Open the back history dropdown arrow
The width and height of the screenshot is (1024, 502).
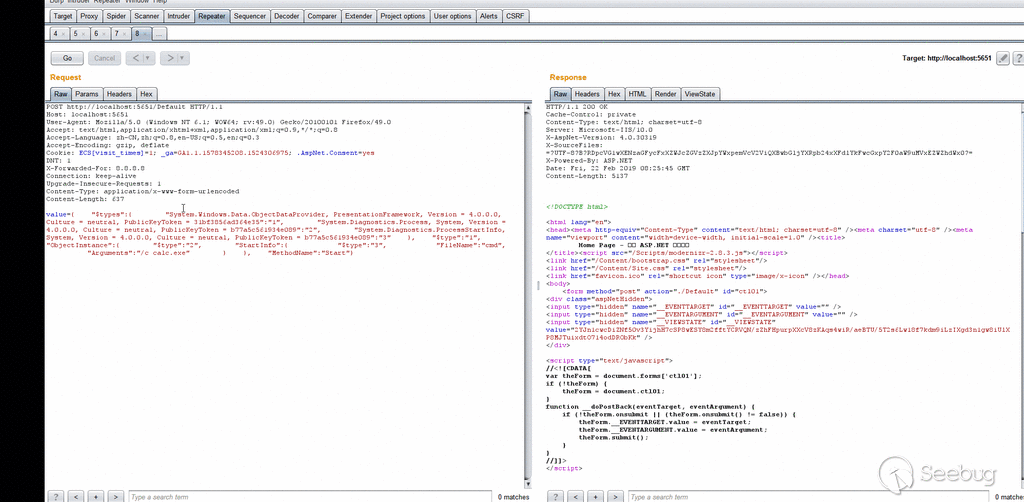click(147, 59)
